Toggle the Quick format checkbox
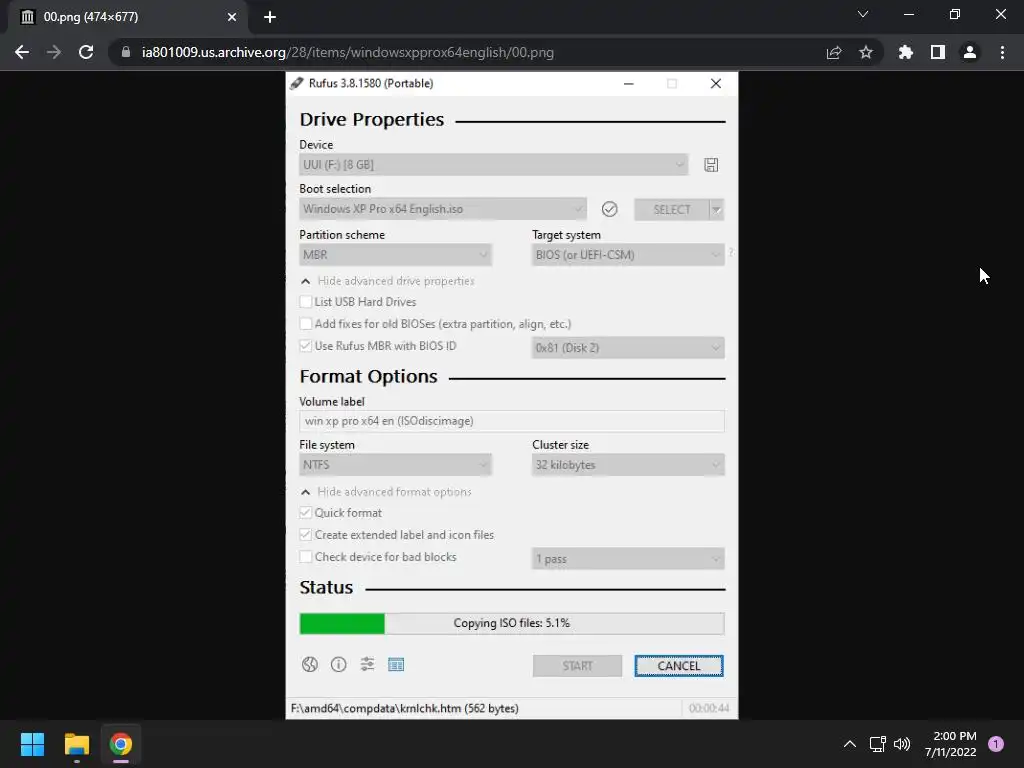This screenshot has width=1024, height=768. click(306, 513)
